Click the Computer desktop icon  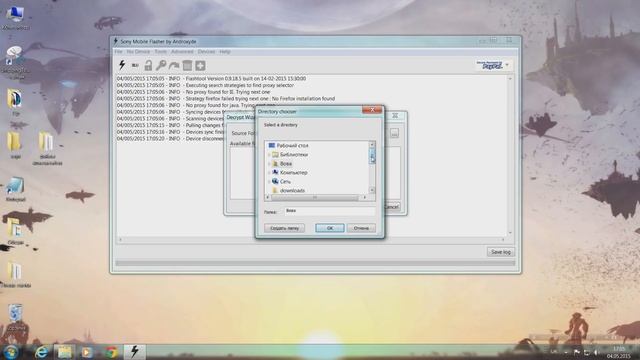pyautogui.click(x=15, y=18)
